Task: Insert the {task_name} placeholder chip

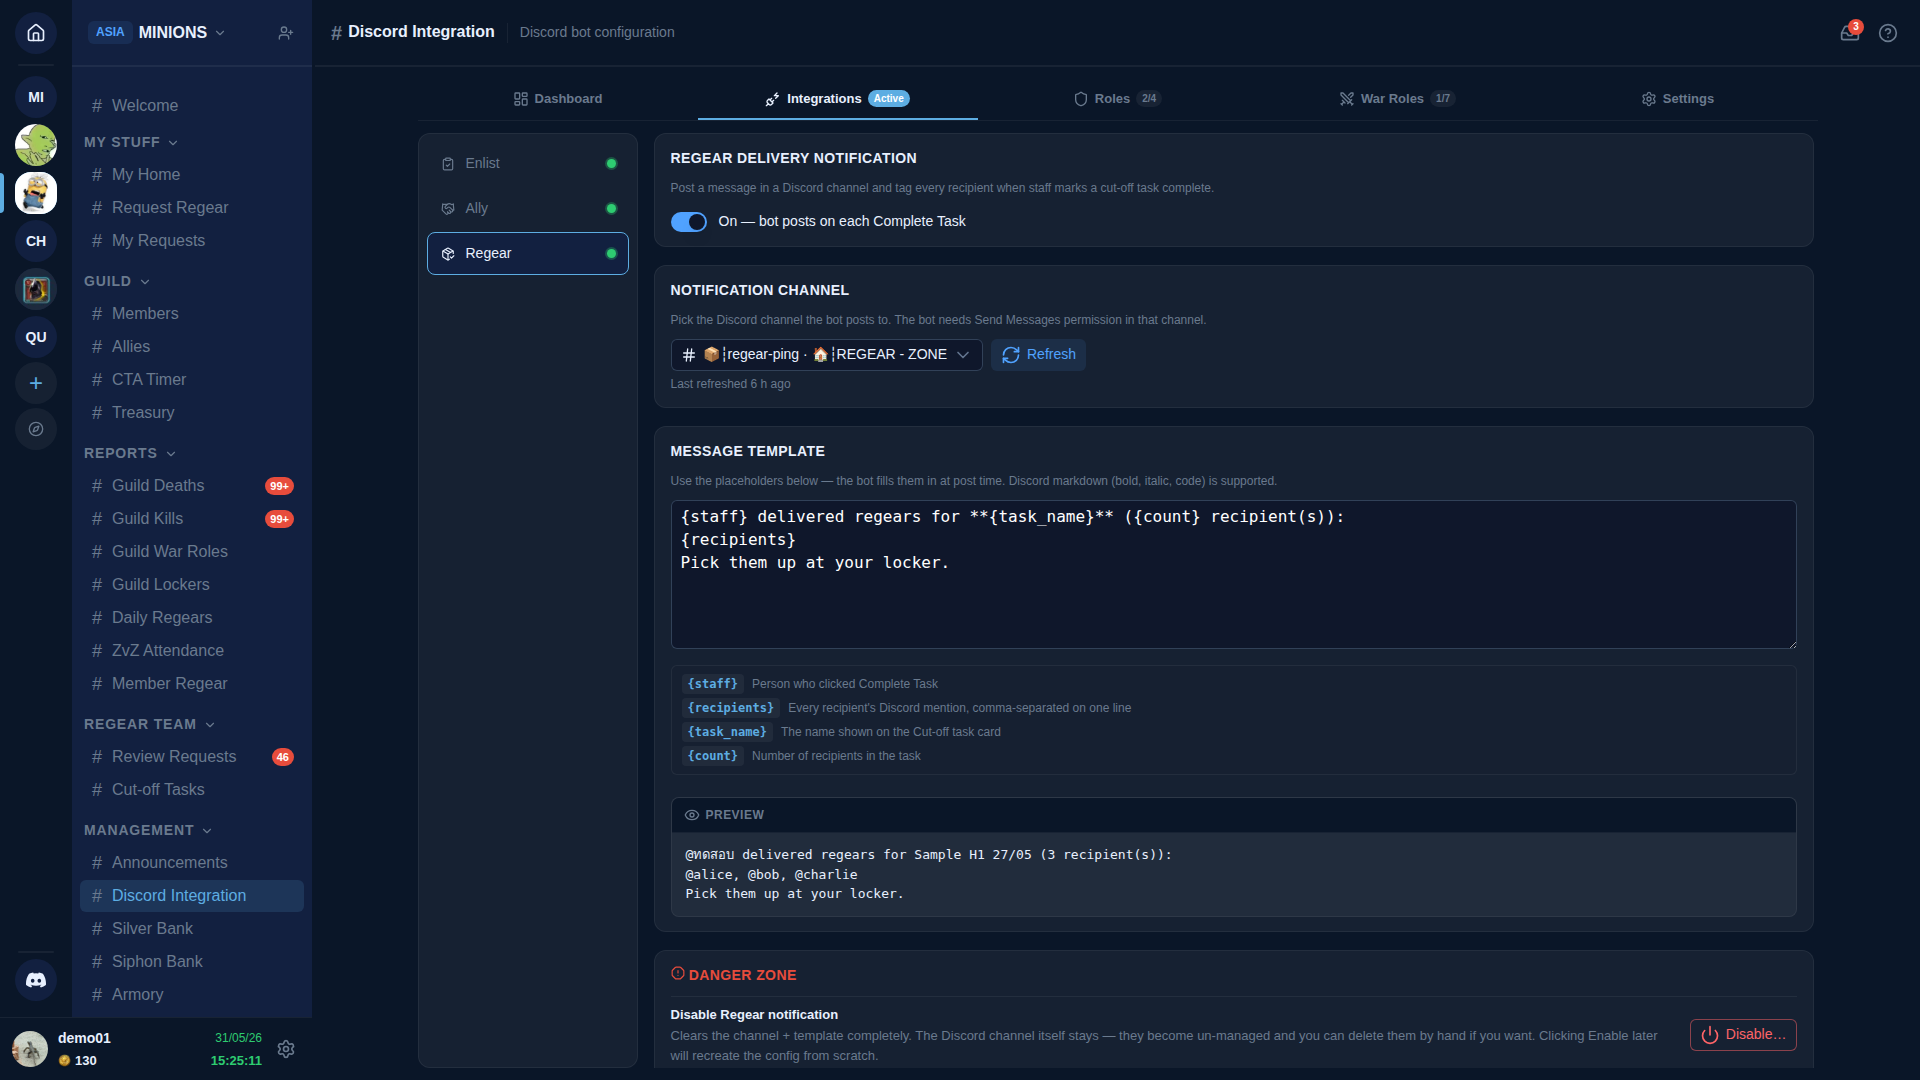Action: [727, 732]
